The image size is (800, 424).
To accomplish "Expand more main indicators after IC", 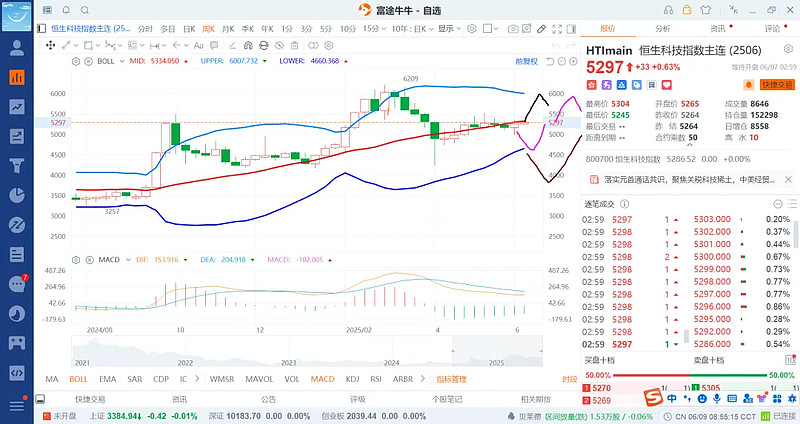I will click(197, 379).
